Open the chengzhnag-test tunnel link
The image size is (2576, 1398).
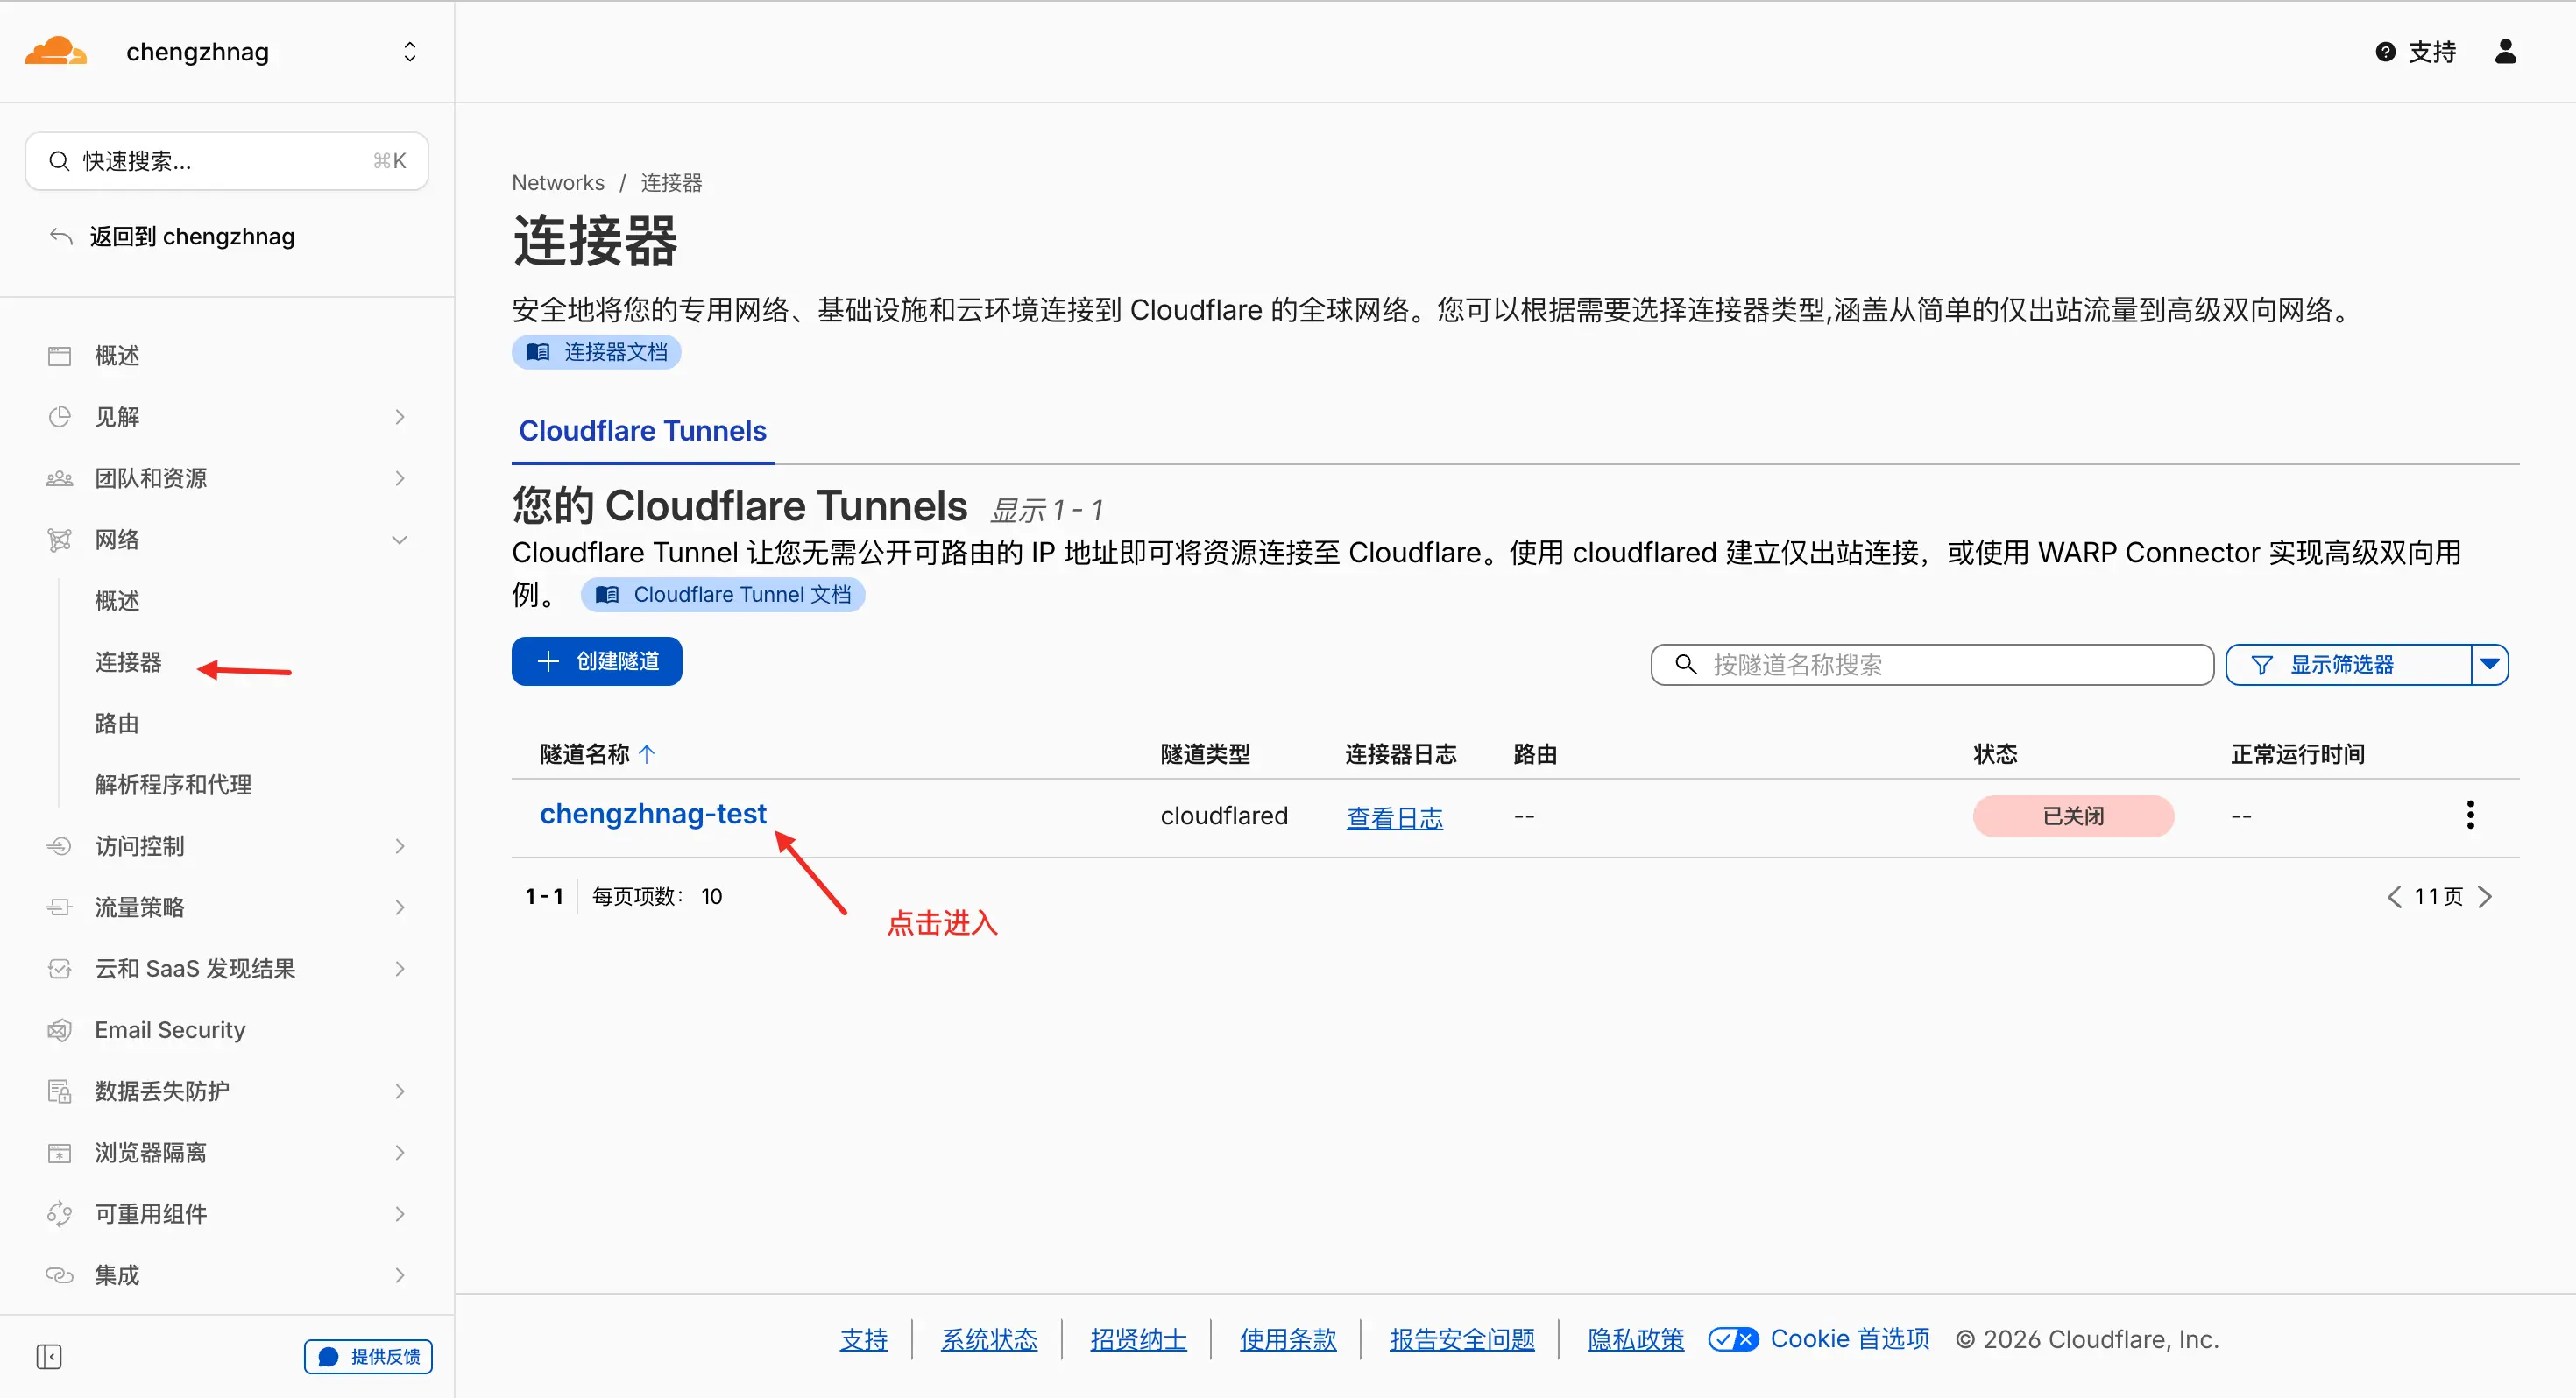(653, 814)
